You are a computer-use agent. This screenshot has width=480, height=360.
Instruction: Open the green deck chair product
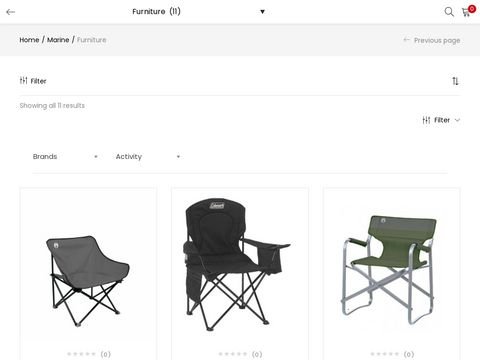coord(389,270)
